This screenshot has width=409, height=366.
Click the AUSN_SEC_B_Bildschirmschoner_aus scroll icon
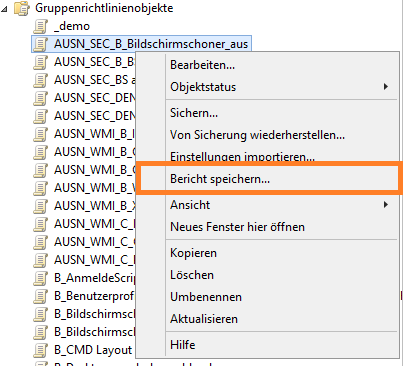click(x=41, y=44)
